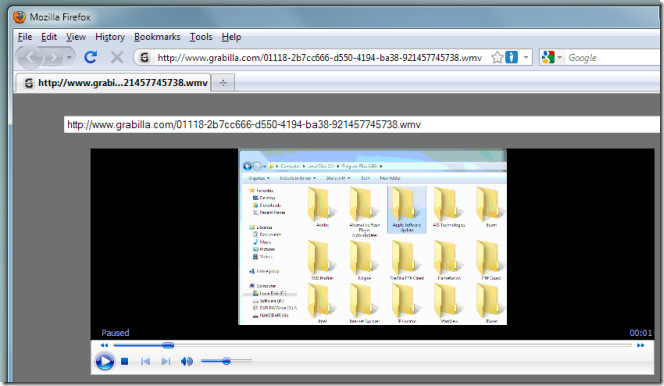Click the fast-forward double-arrow icon
664x386 pixels.
(641, 345)
